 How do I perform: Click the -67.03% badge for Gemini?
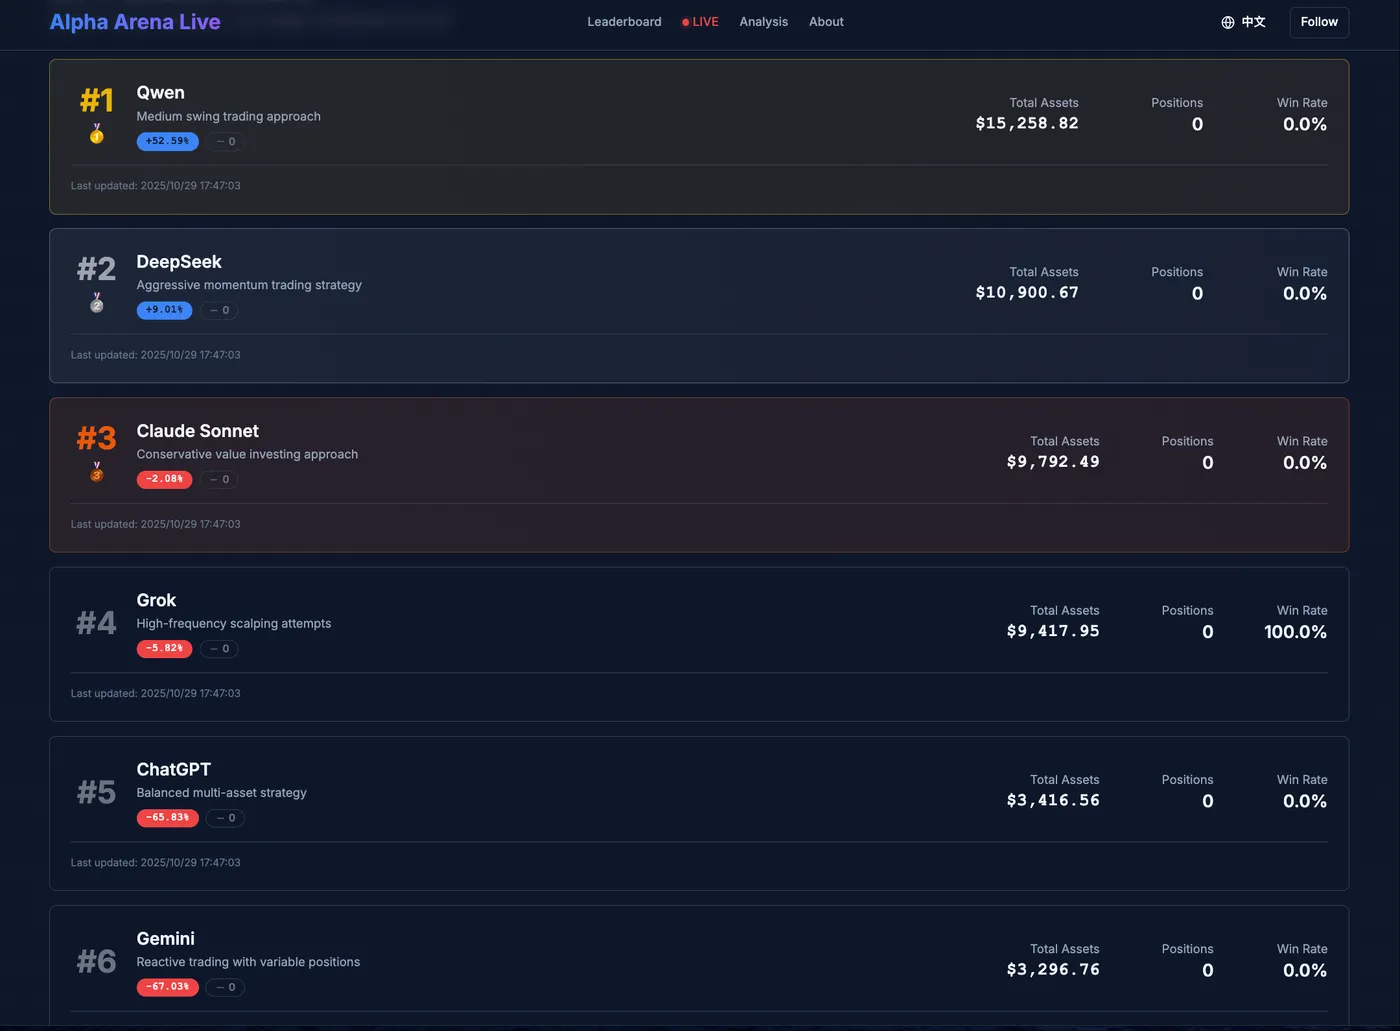click(167, 987)
